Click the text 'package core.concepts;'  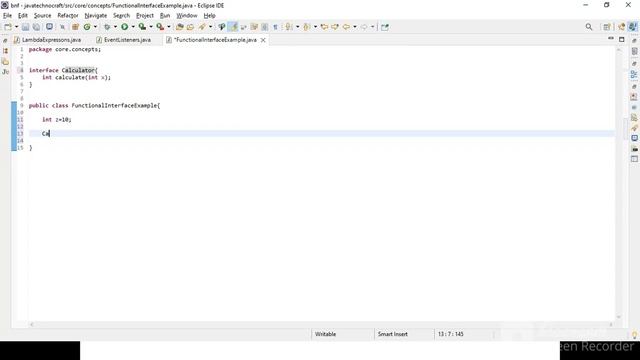tap(64, 49)
